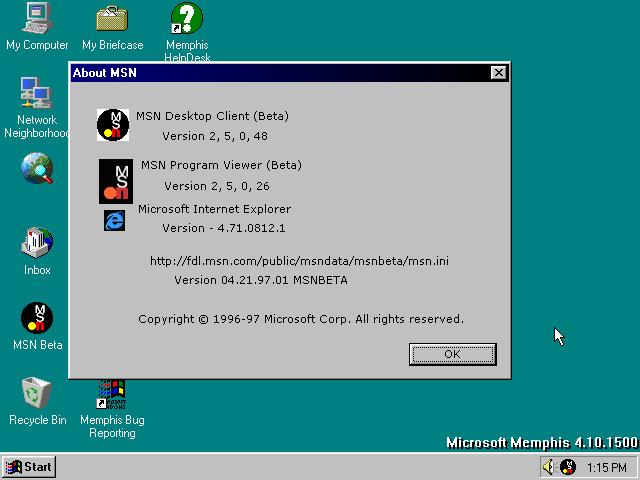Open the My Computer desktop icon
The image size is (640, 480).
point(37,18)
